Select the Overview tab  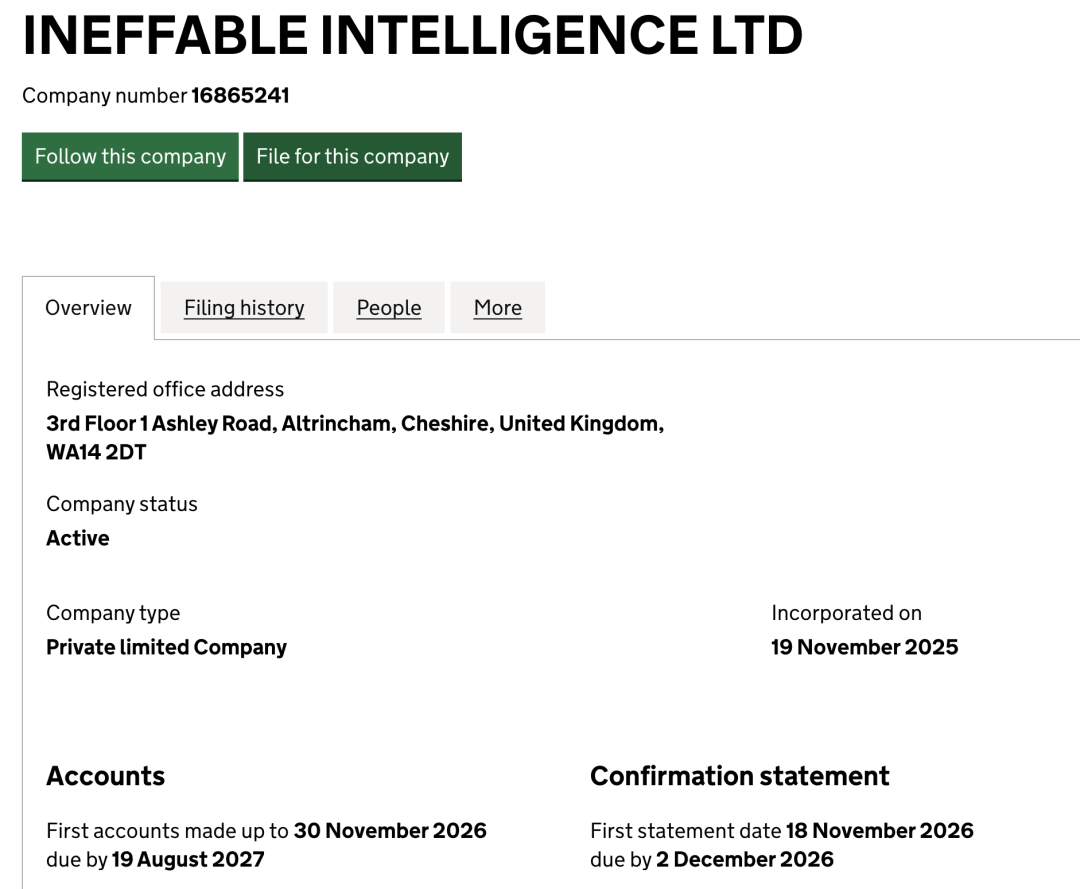[x=88, y=308]
